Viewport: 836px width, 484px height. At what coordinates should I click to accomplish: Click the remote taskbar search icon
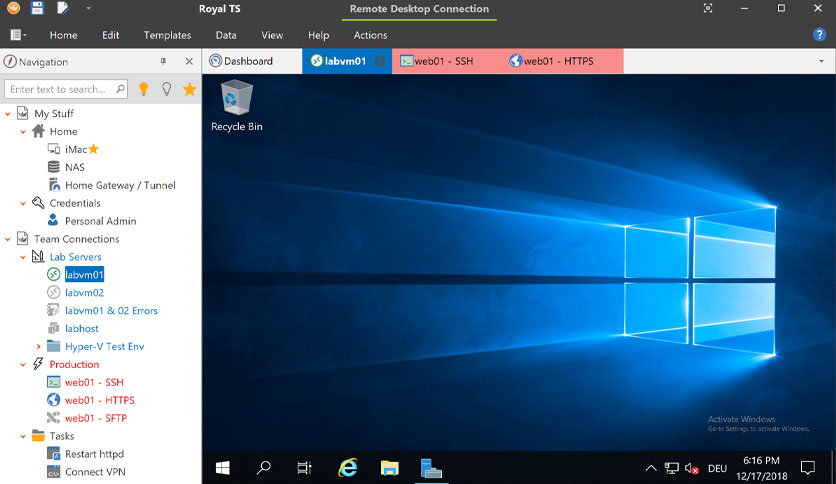pos(263,468)
